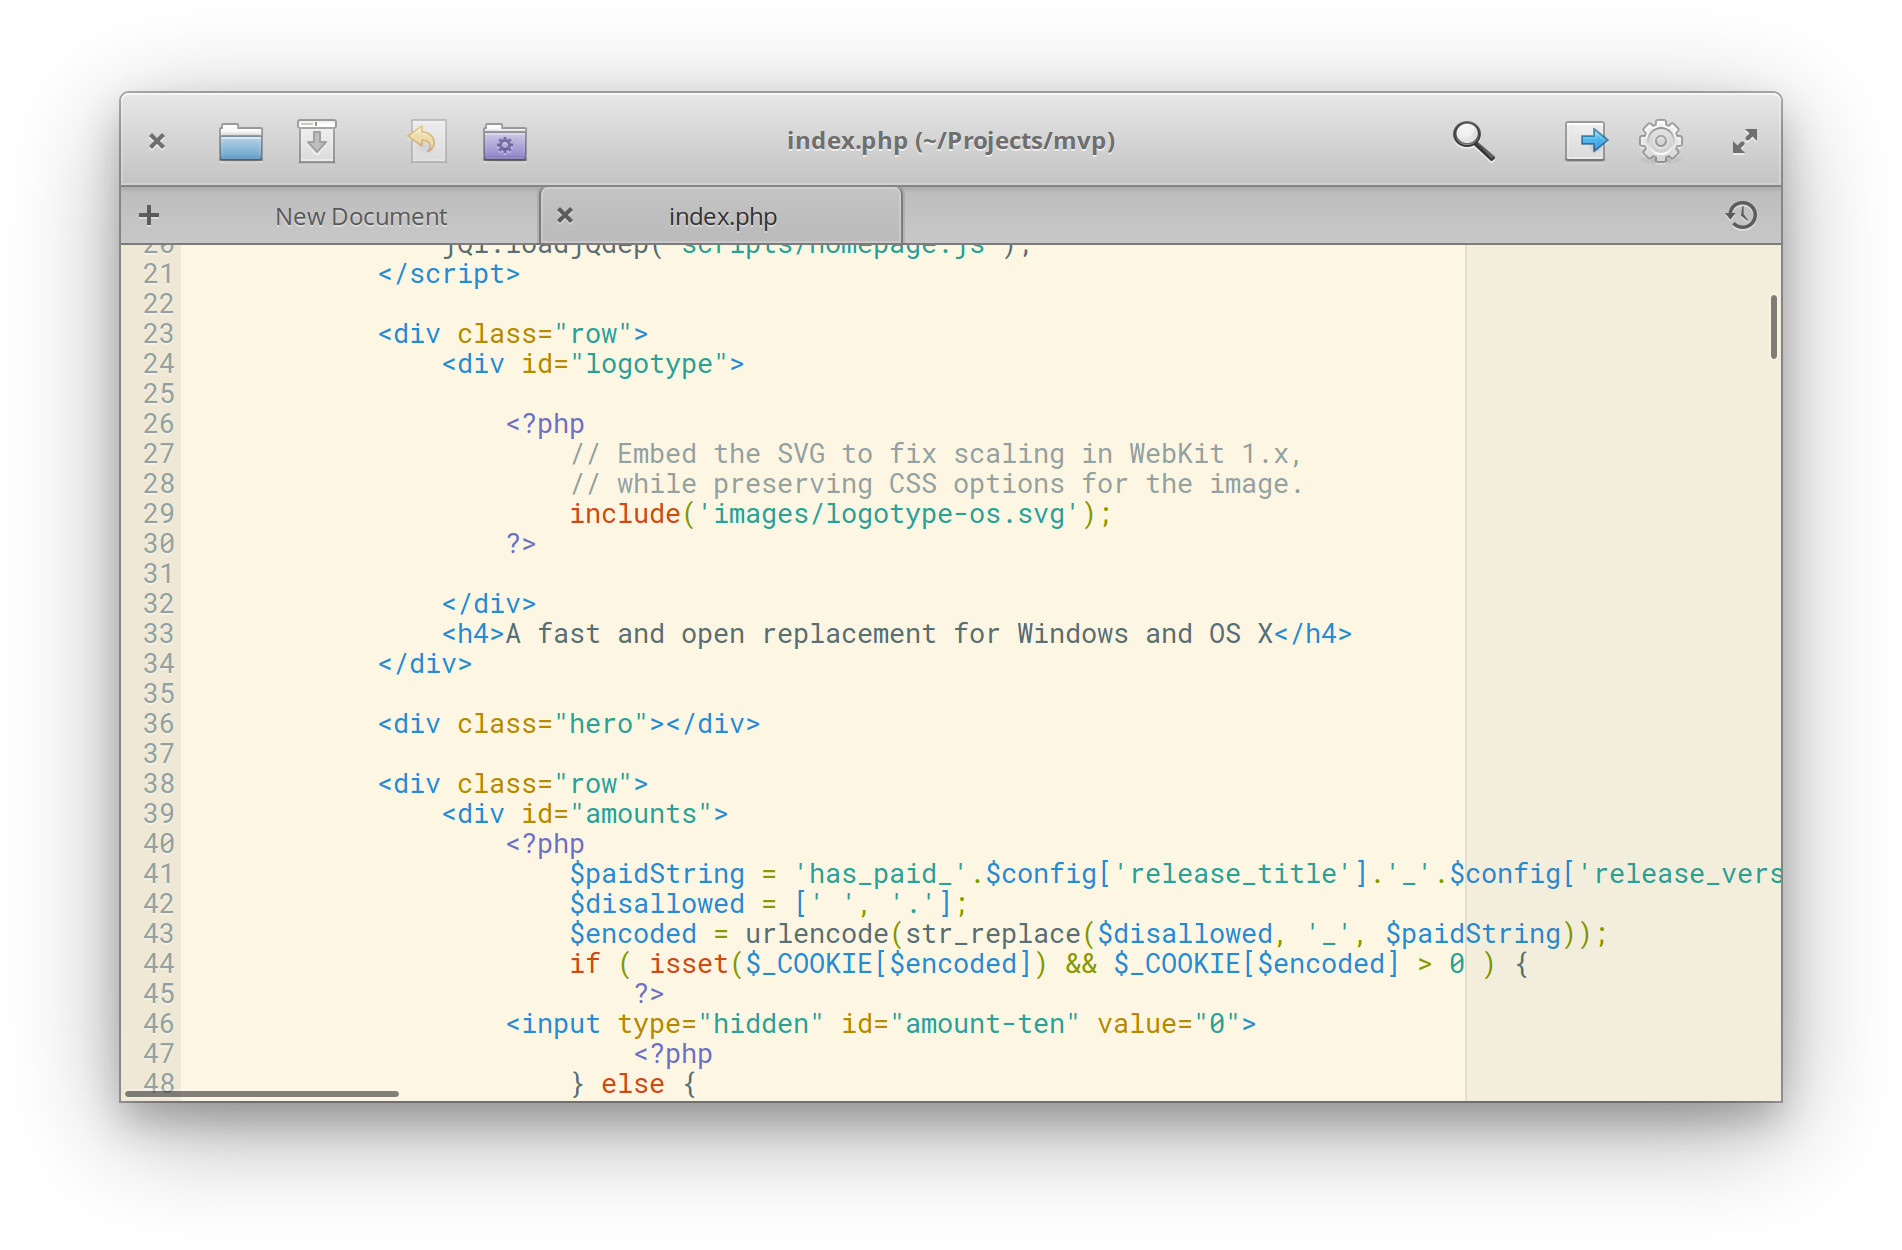Screen dimensions: 1902x1250
Task: Click the 'Embed the SVG' comment line
Action: (x=936, y=454)
